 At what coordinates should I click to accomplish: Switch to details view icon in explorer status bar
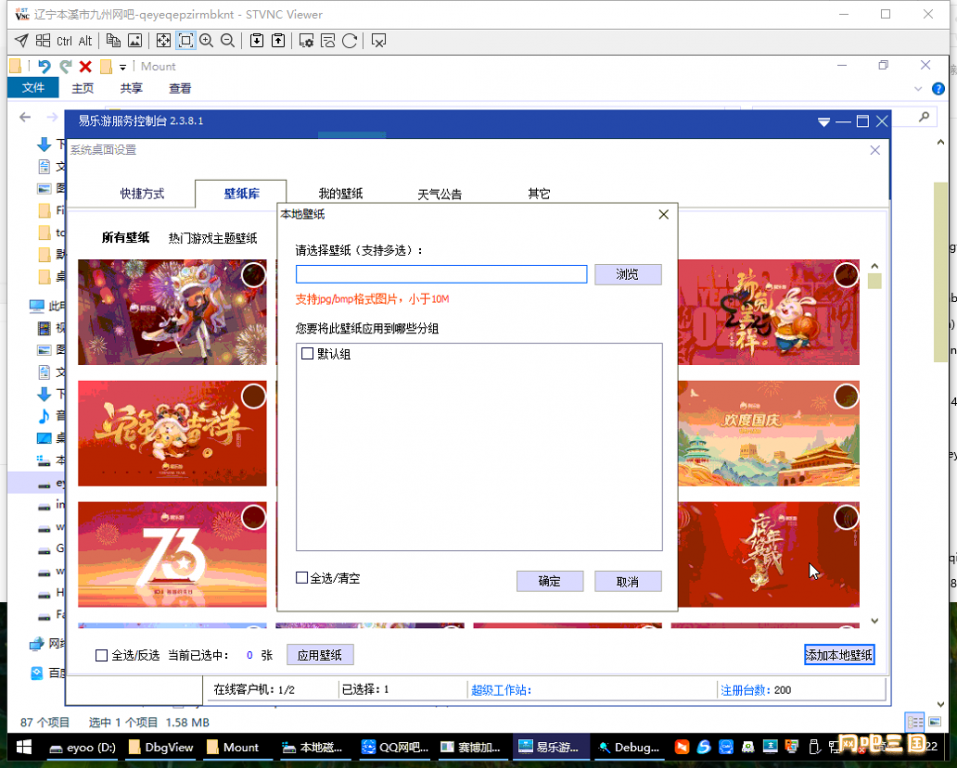pos(915,722)
